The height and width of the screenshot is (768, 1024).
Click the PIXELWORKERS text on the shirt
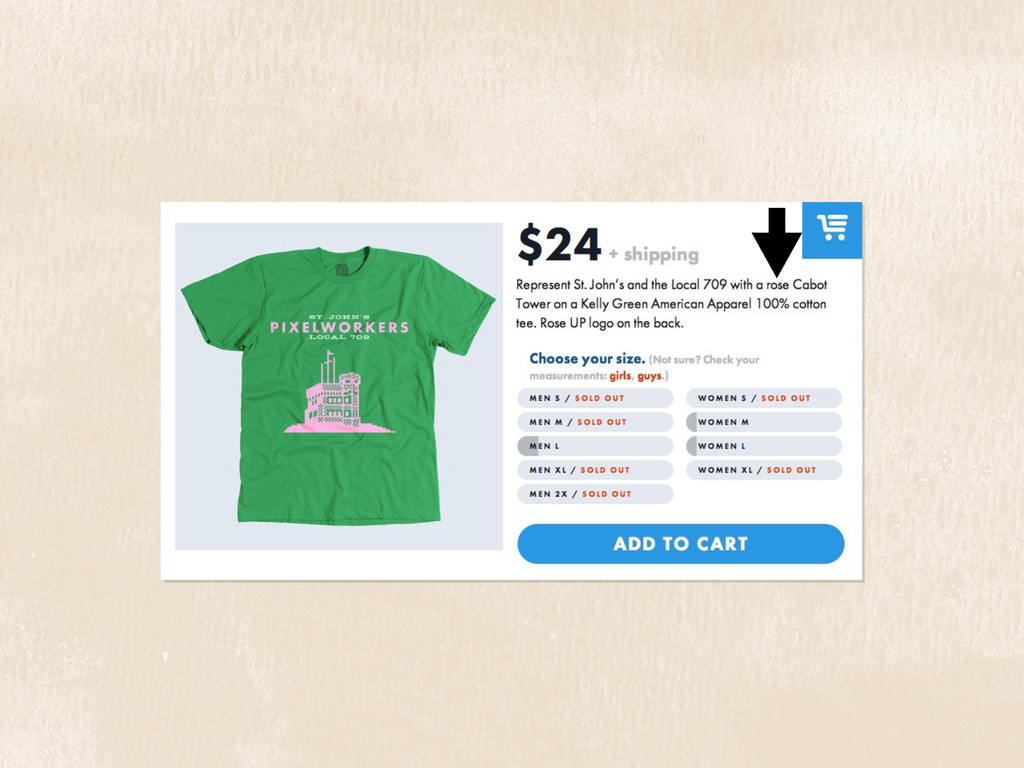click(340, 327)
